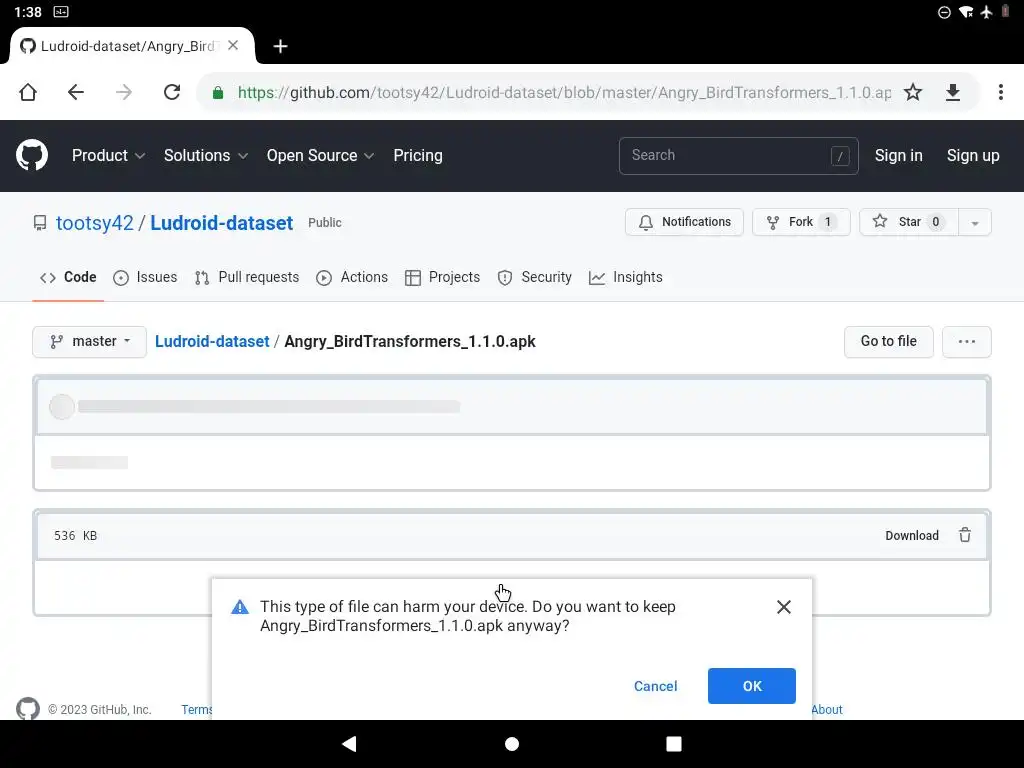Tap the airplane mode status icon
The image size is (1024, 768).
click(986, 12)
